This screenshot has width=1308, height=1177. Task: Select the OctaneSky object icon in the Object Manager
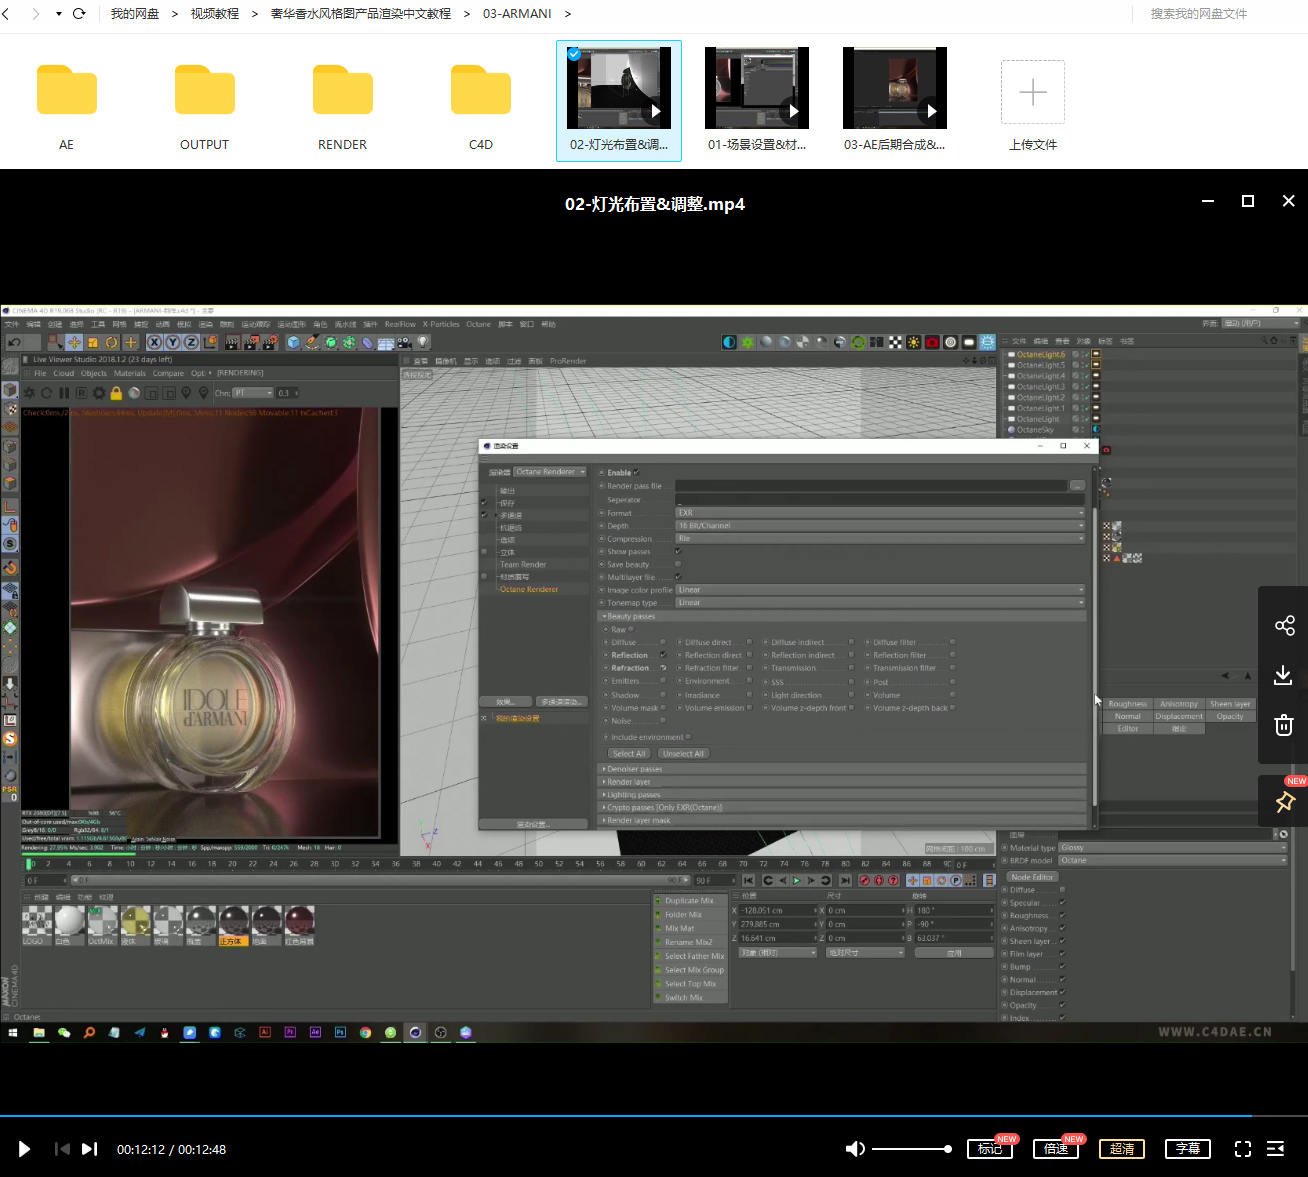click(x=1012, y=429)
